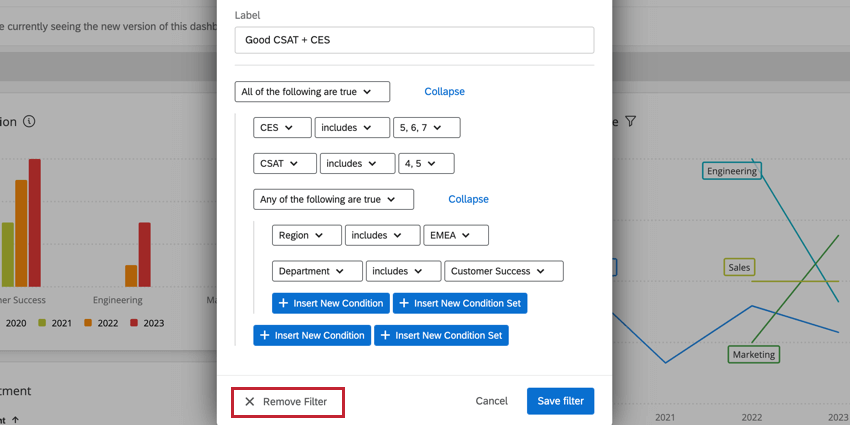
Task: Click the info icon beside the chart title
Action: click(29, 121)
